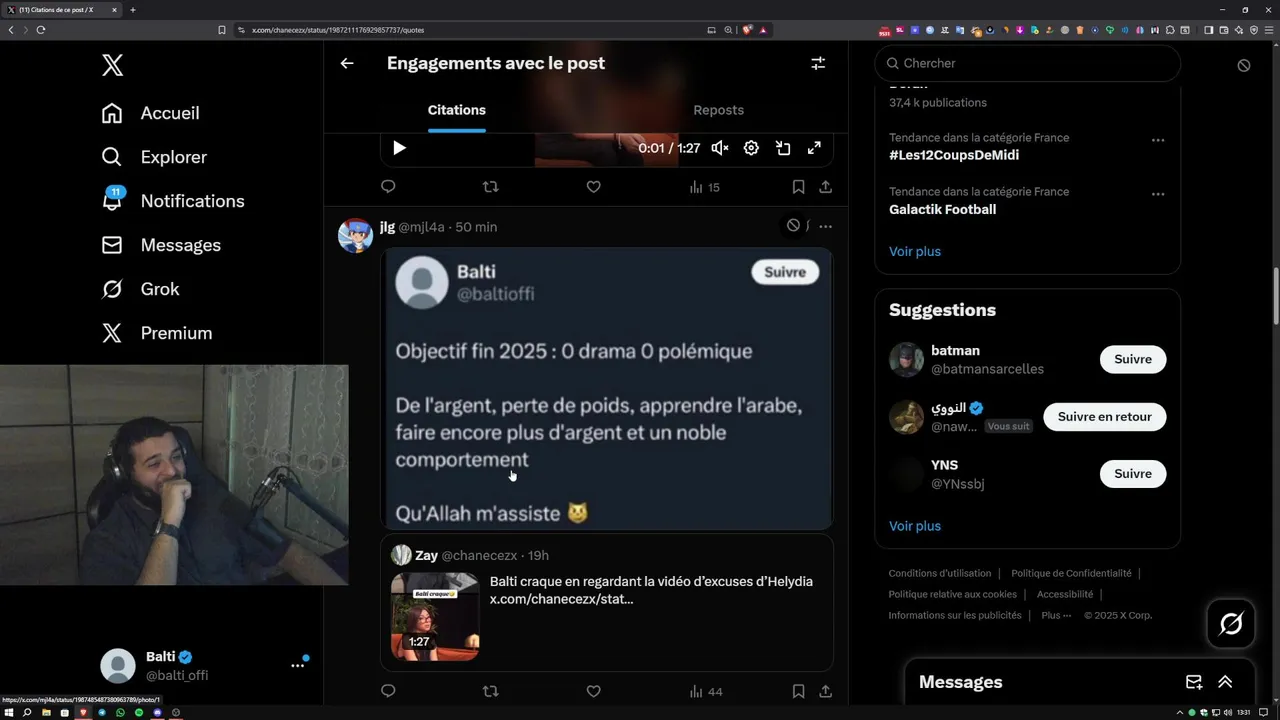The height and width of the screenshot is (720, 1280).
Task: Open Messages from the left sidebar
Action: click(x=160, y=245)
